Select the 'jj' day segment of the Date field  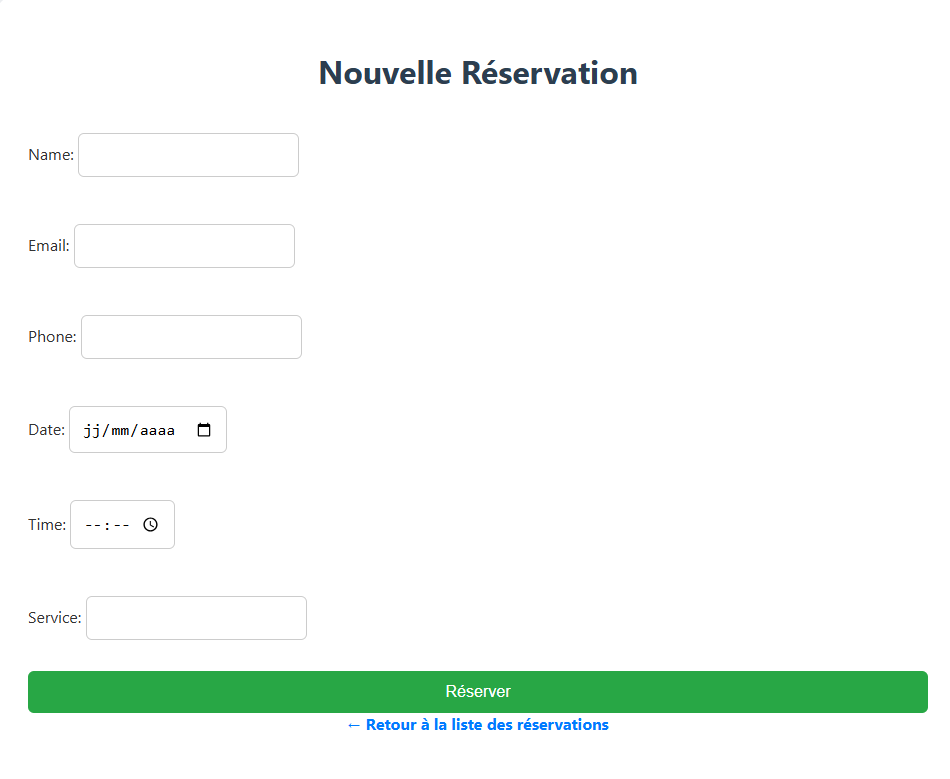[x=91, y=429]
